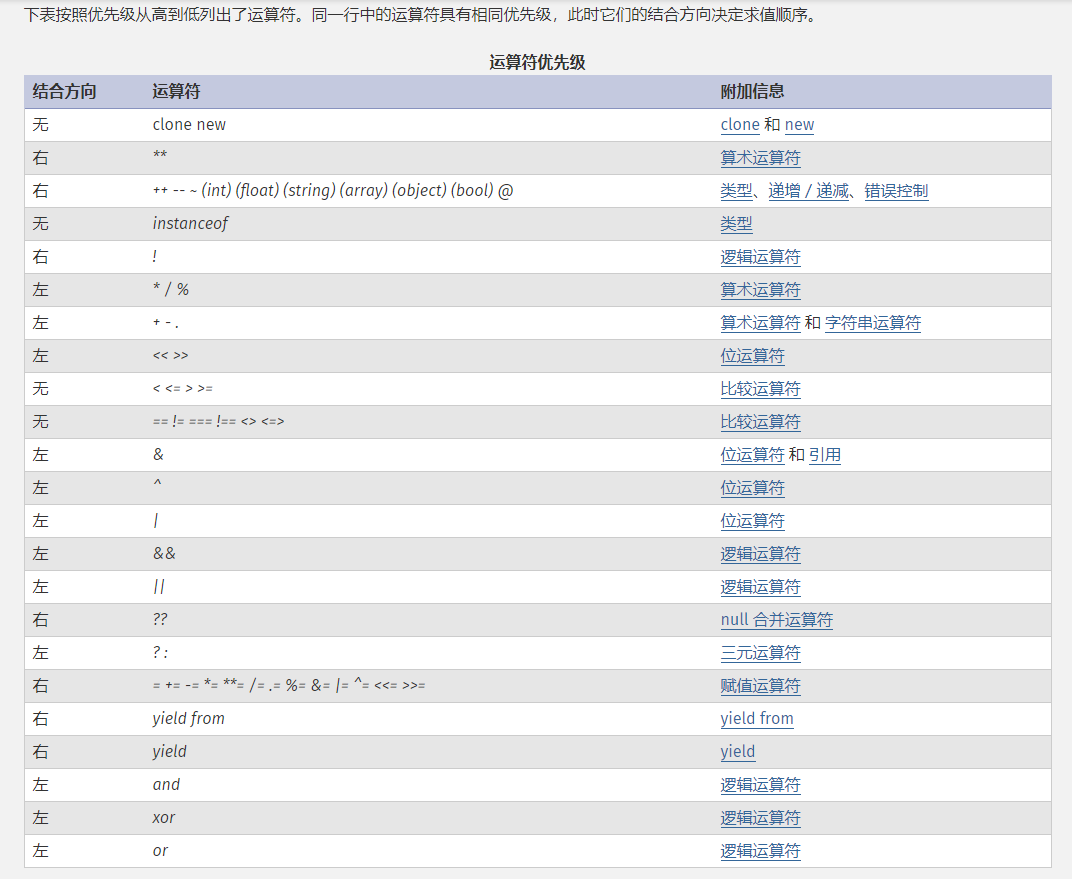
Task: Open 逻辑运算符 link in the xor row
Action: pyautogui.click(x=760, y=817)
